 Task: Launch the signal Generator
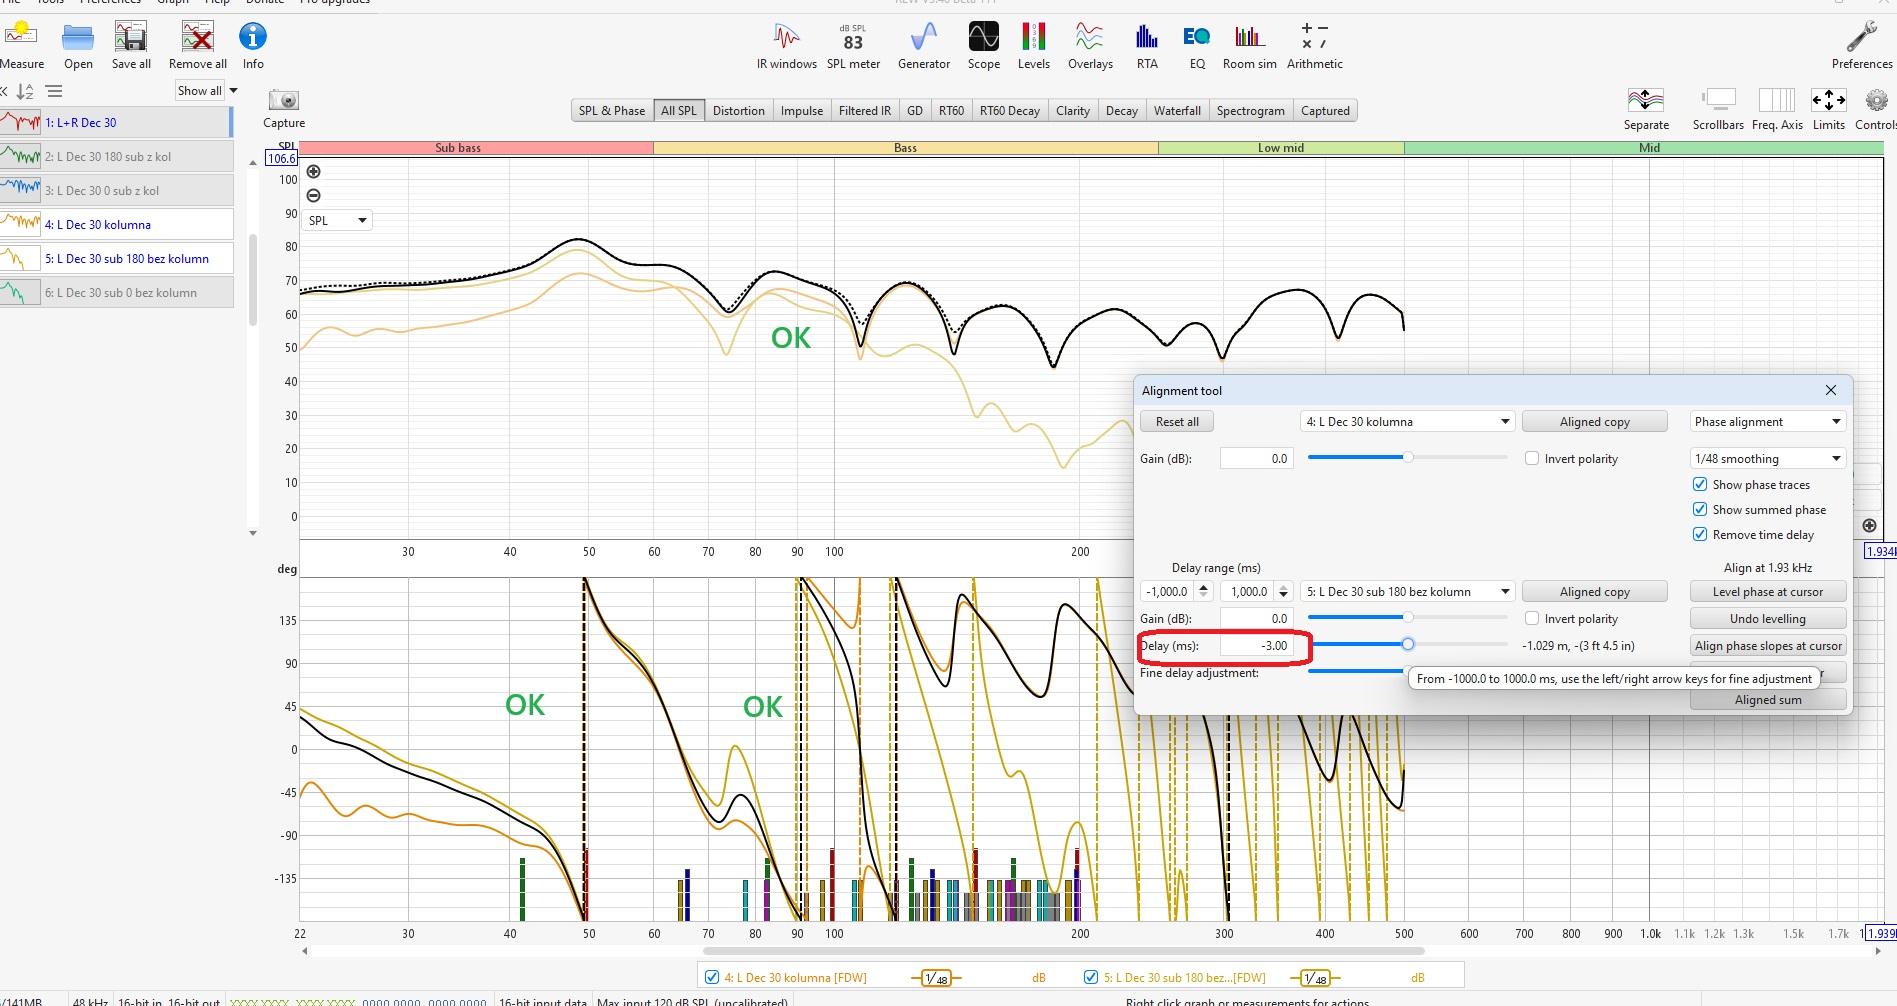(923, 46)
